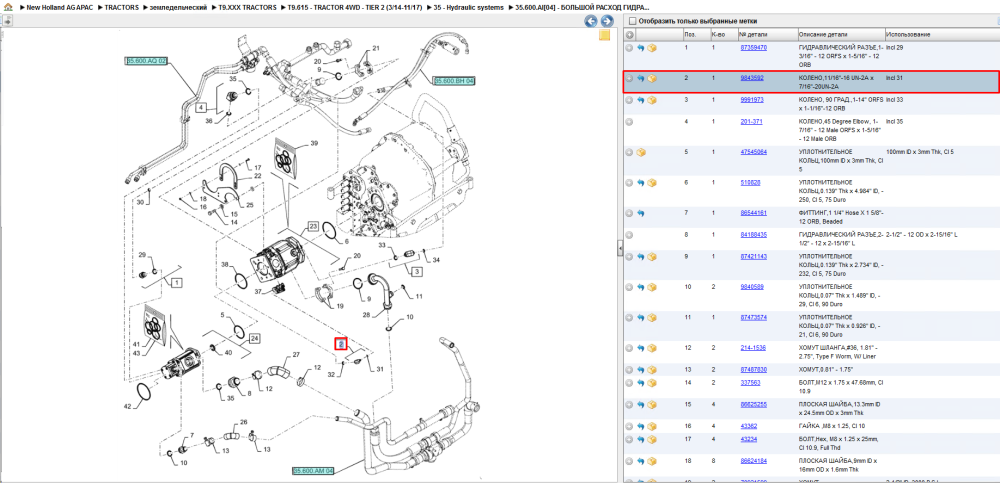Click blue arrow icon for part 337563

point(640,383)
